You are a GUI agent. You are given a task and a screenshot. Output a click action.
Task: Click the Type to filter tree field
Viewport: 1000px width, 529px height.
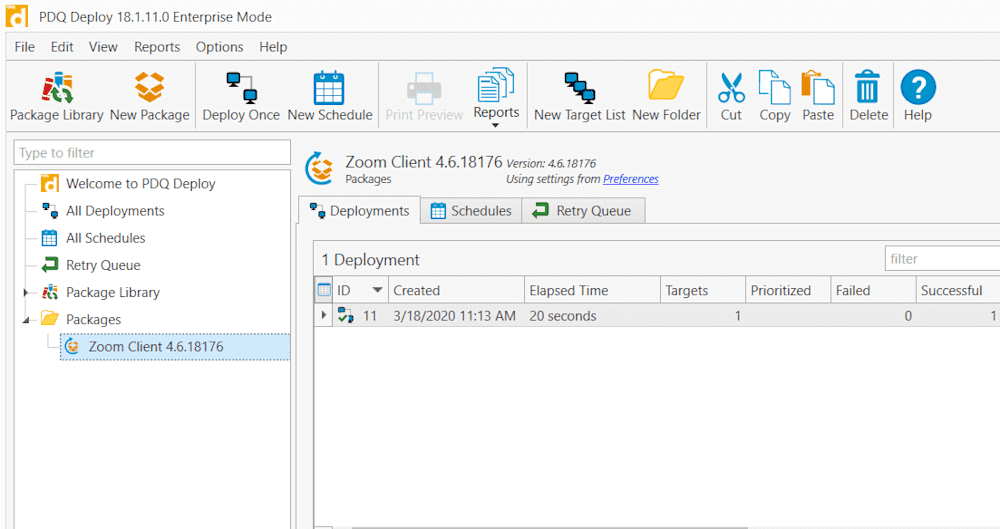point(152,153)
